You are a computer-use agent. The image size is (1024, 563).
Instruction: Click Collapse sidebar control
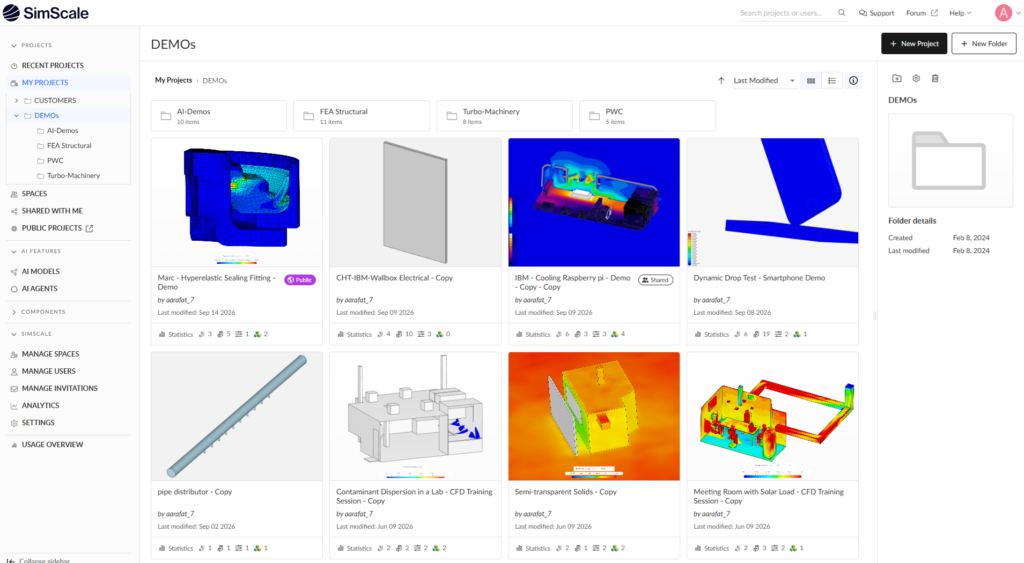pos(38,560)
